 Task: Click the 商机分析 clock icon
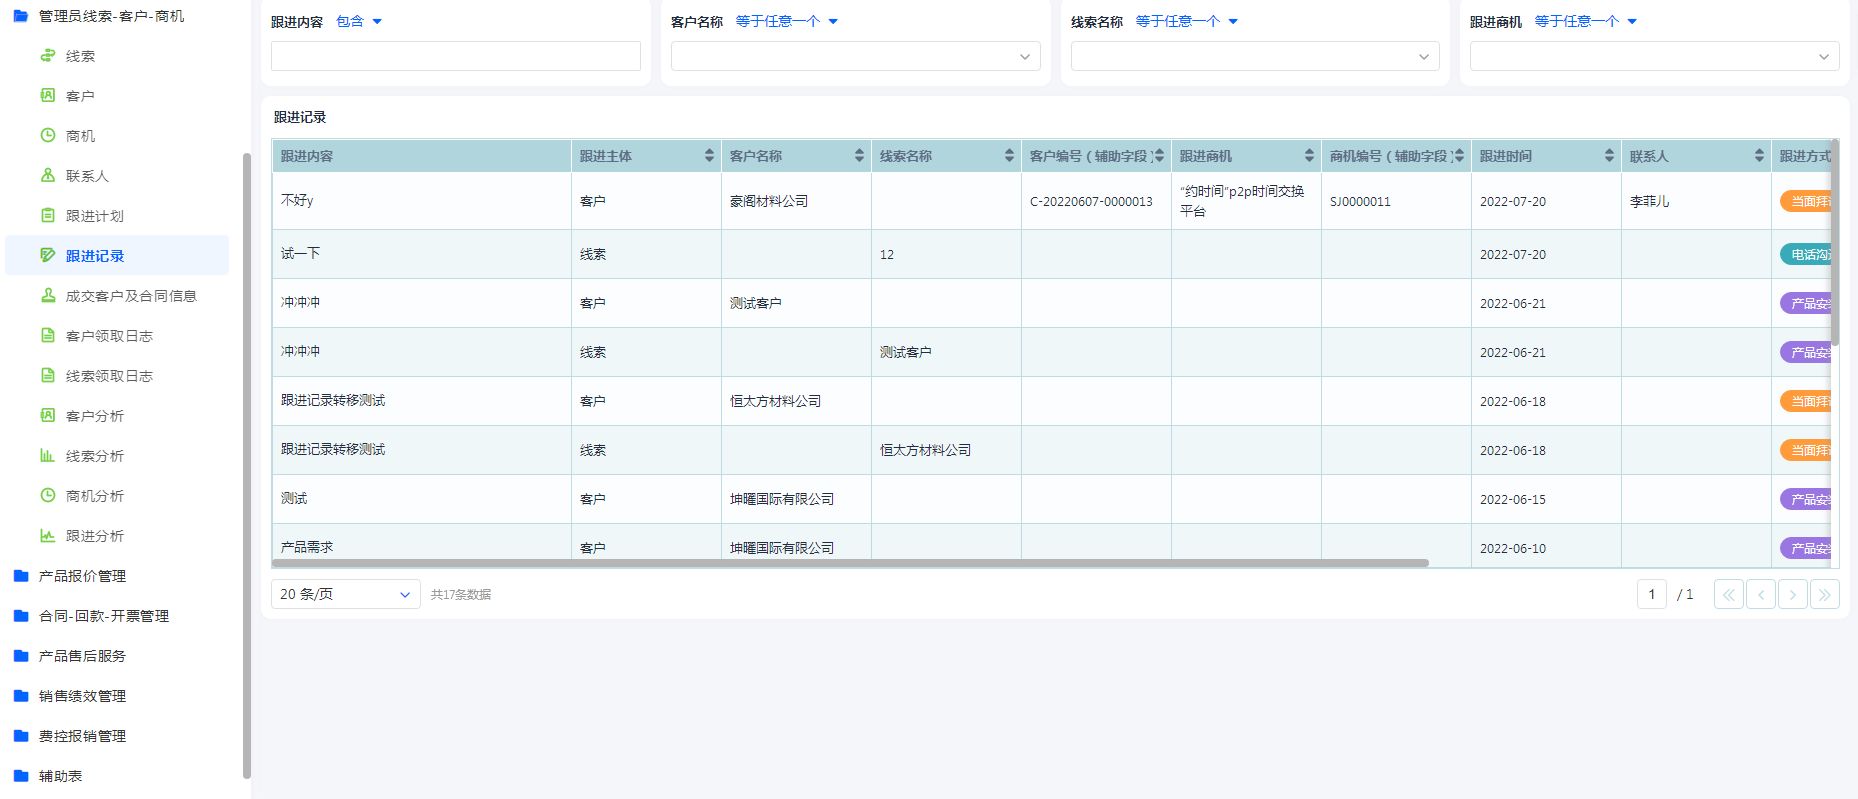47,496
